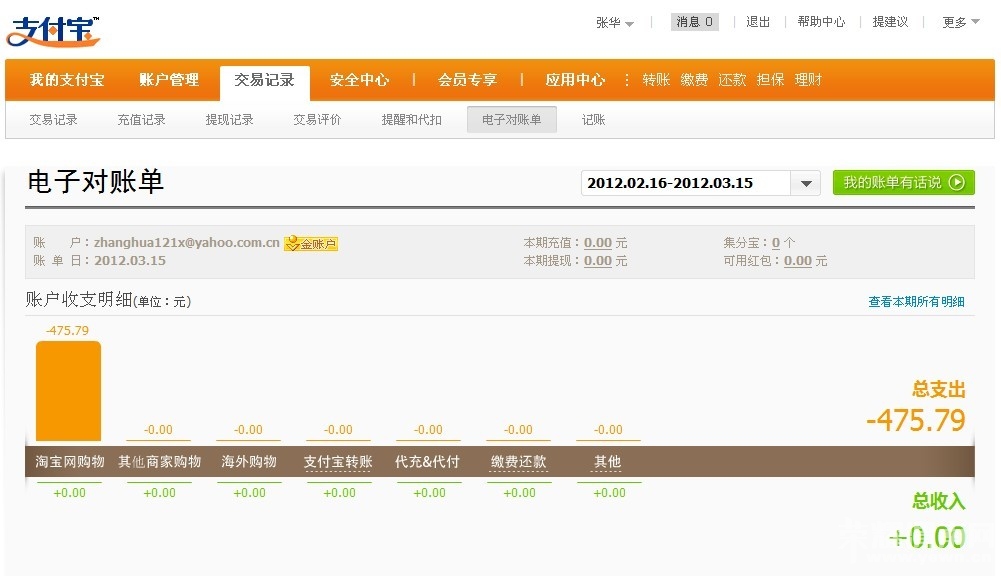Screen dimensions: 1001x576
Task: Select the 海外购物 category
Action: pos(249,461)
